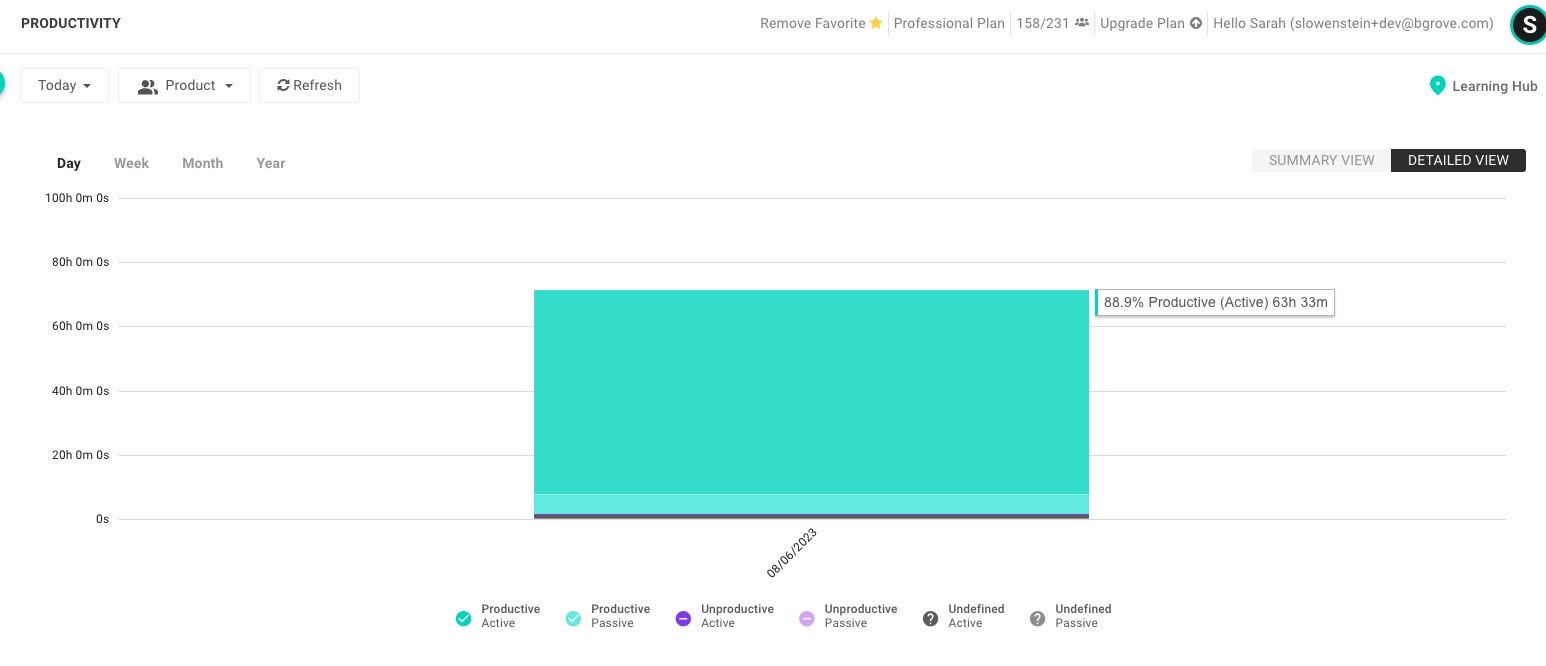Toggle Undefined Active legend series

coord(963,616)
